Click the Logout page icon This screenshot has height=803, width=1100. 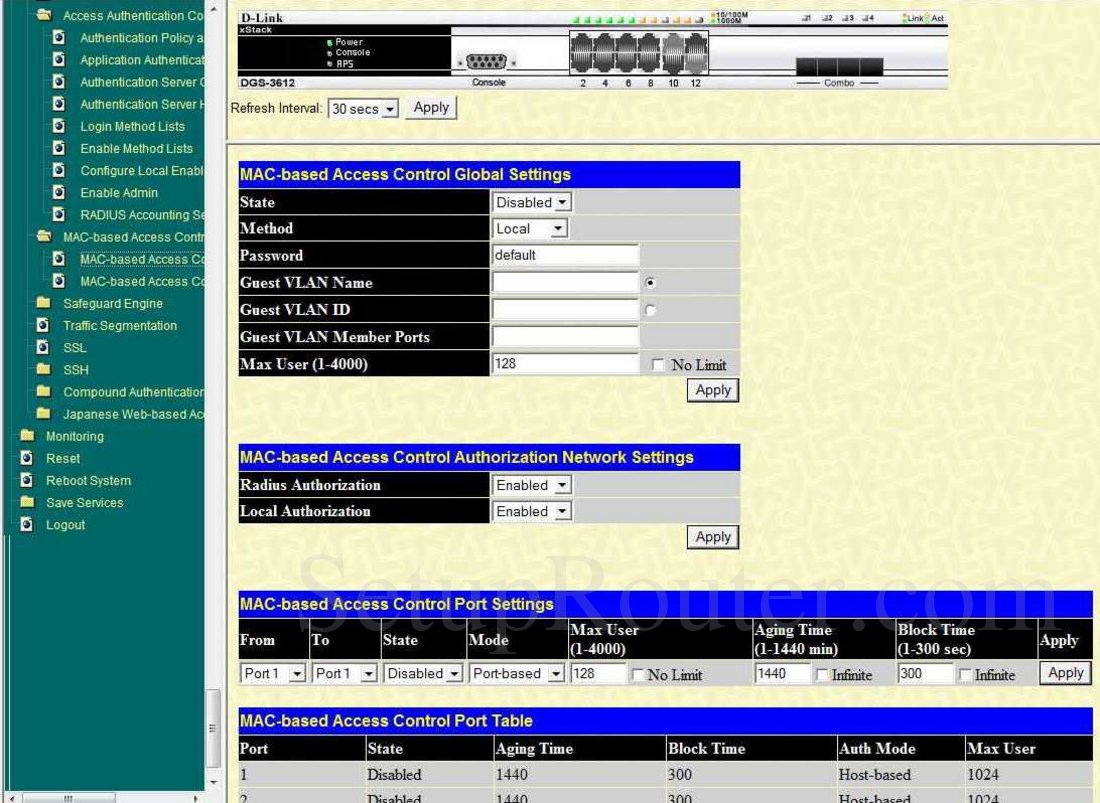(27, 525)
